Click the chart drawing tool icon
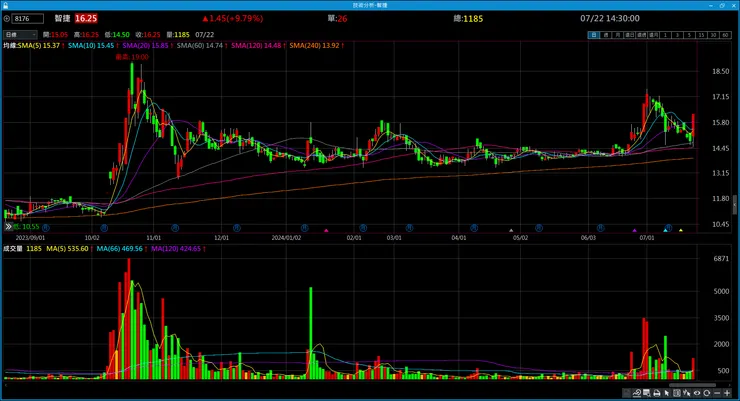This screenshot has height=401, width=740. tap(637, 393)
